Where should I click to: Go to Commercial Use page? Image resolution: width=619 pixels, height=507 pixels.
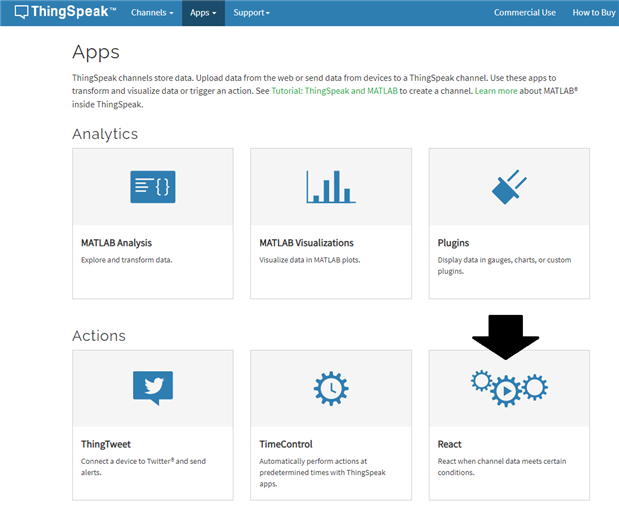[524, 13]
